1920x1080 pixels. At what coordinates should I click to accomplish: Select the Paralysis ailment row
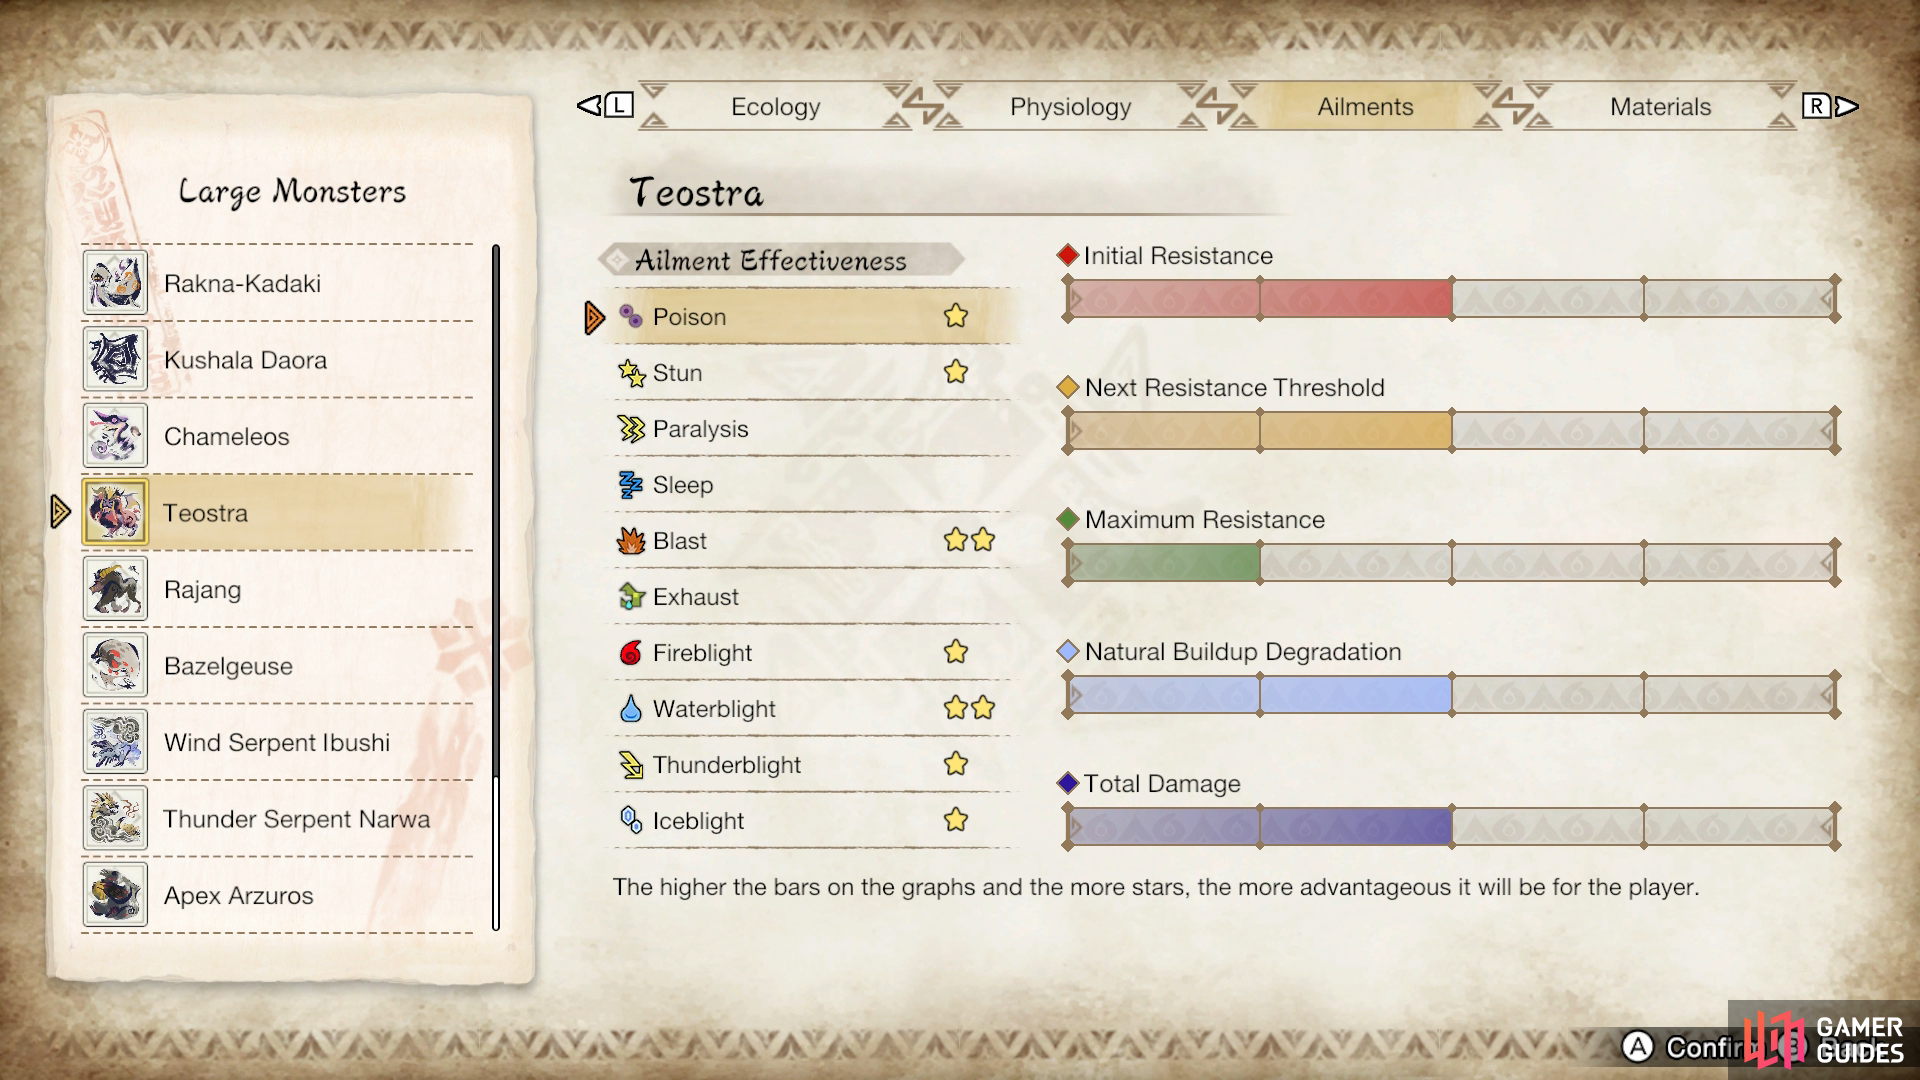tap(812, 429)
